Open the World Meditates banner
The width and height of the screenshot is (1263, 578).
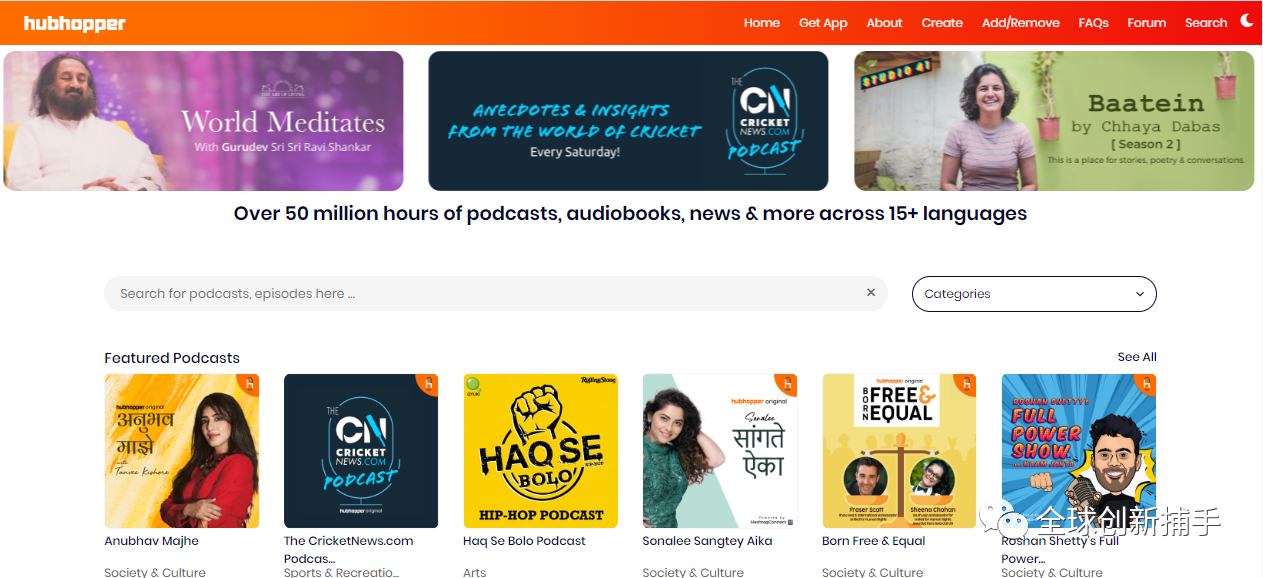click(204, 121)
